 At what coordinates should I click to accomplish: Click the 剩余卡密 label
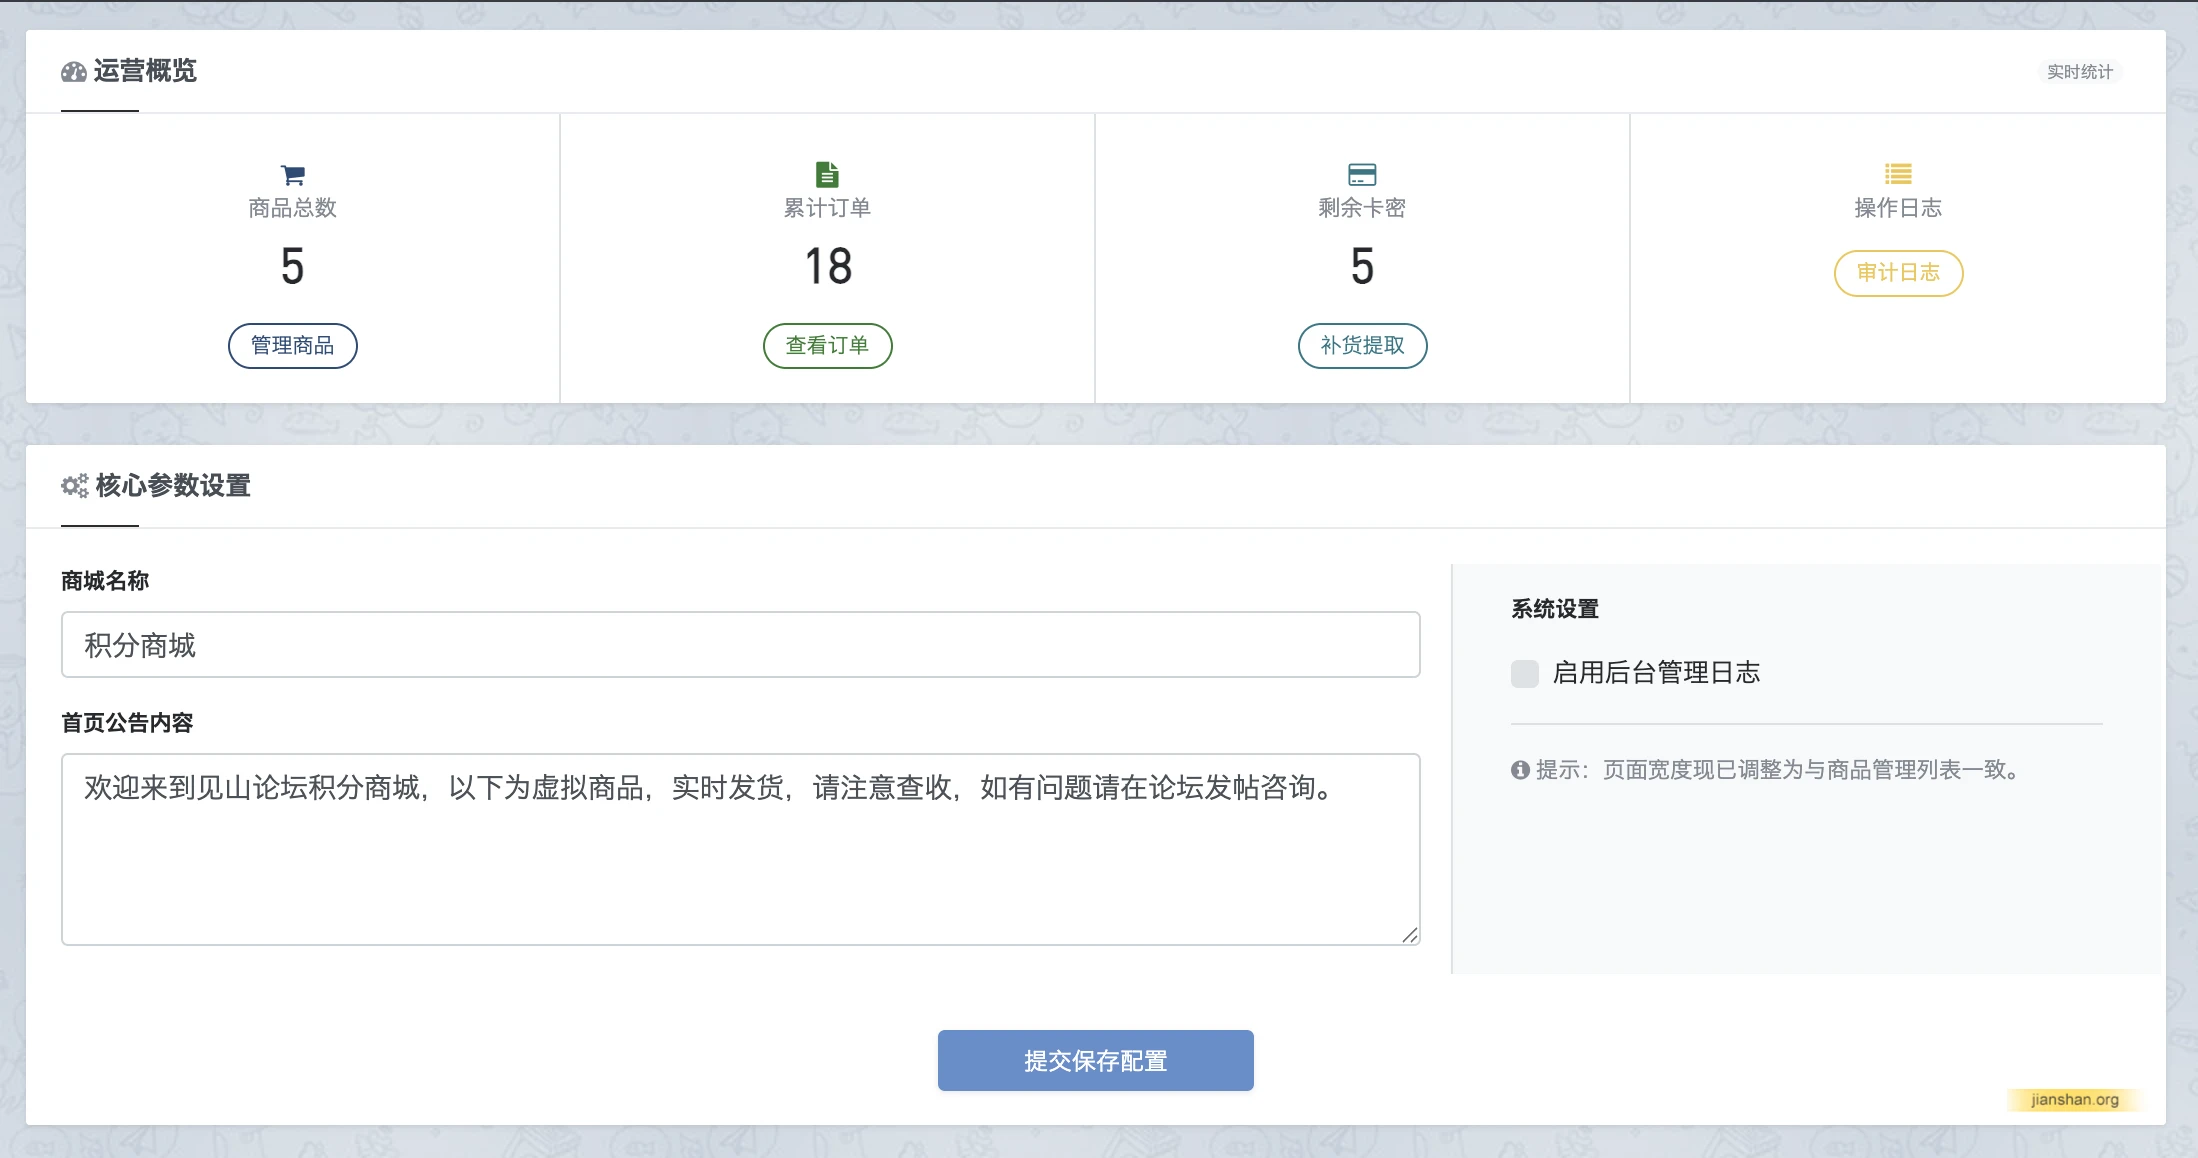click(x=1363, y=208)
